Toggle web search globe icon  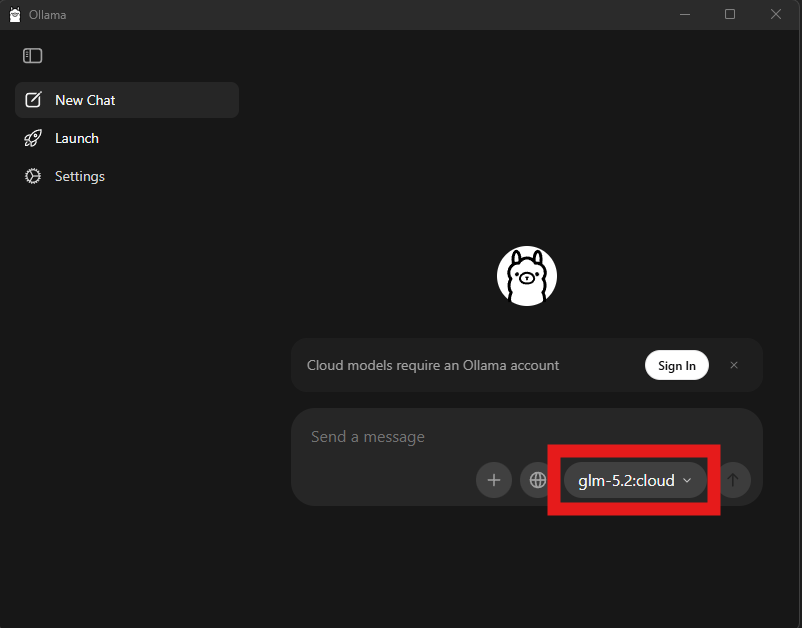(537, 480)
